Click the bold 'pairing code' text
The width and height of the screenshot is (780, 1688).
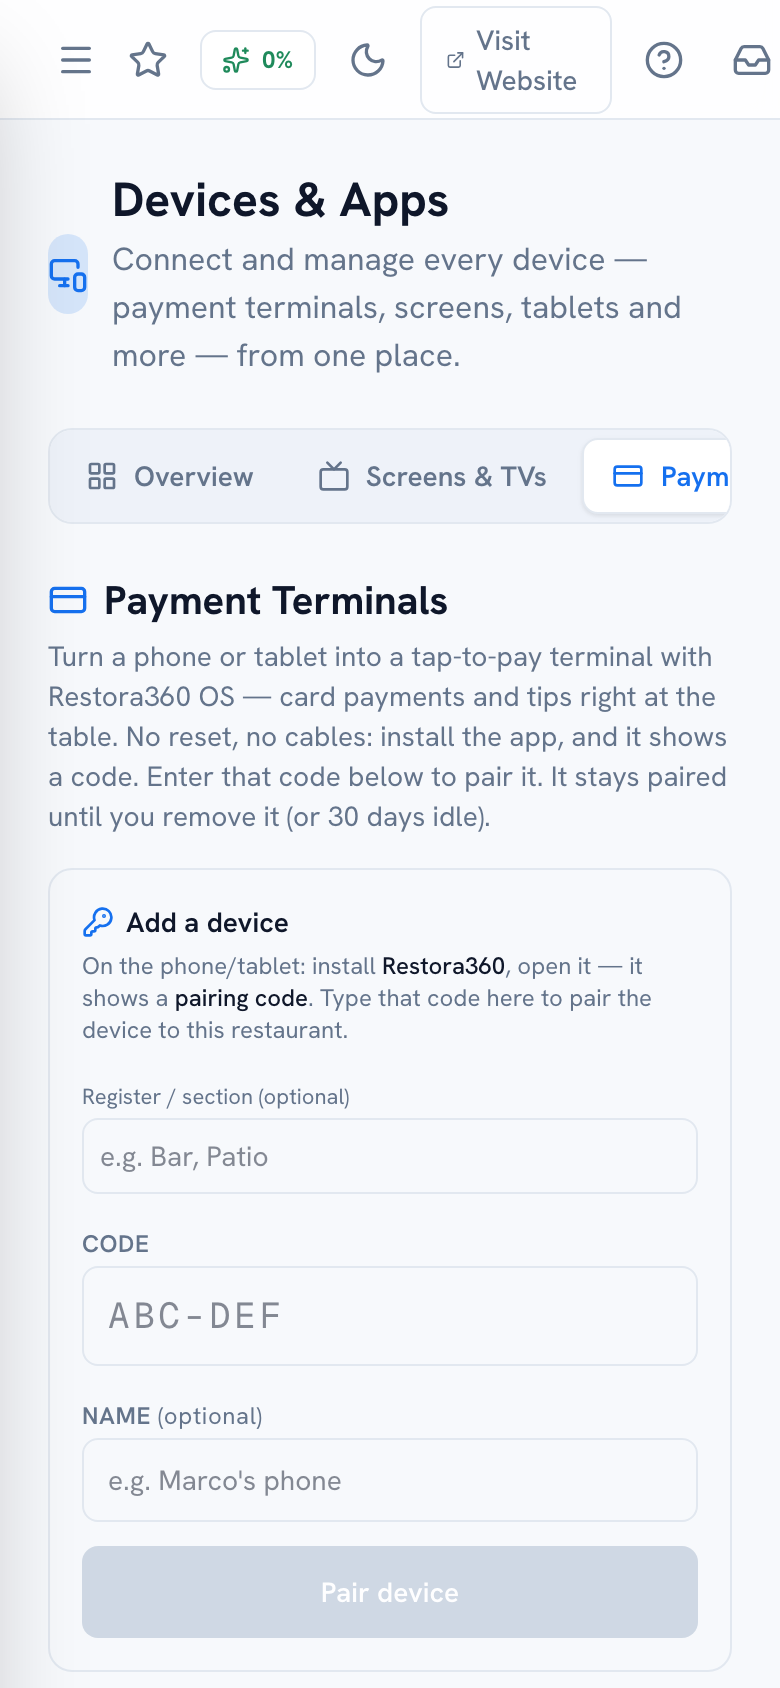(241, 998)
